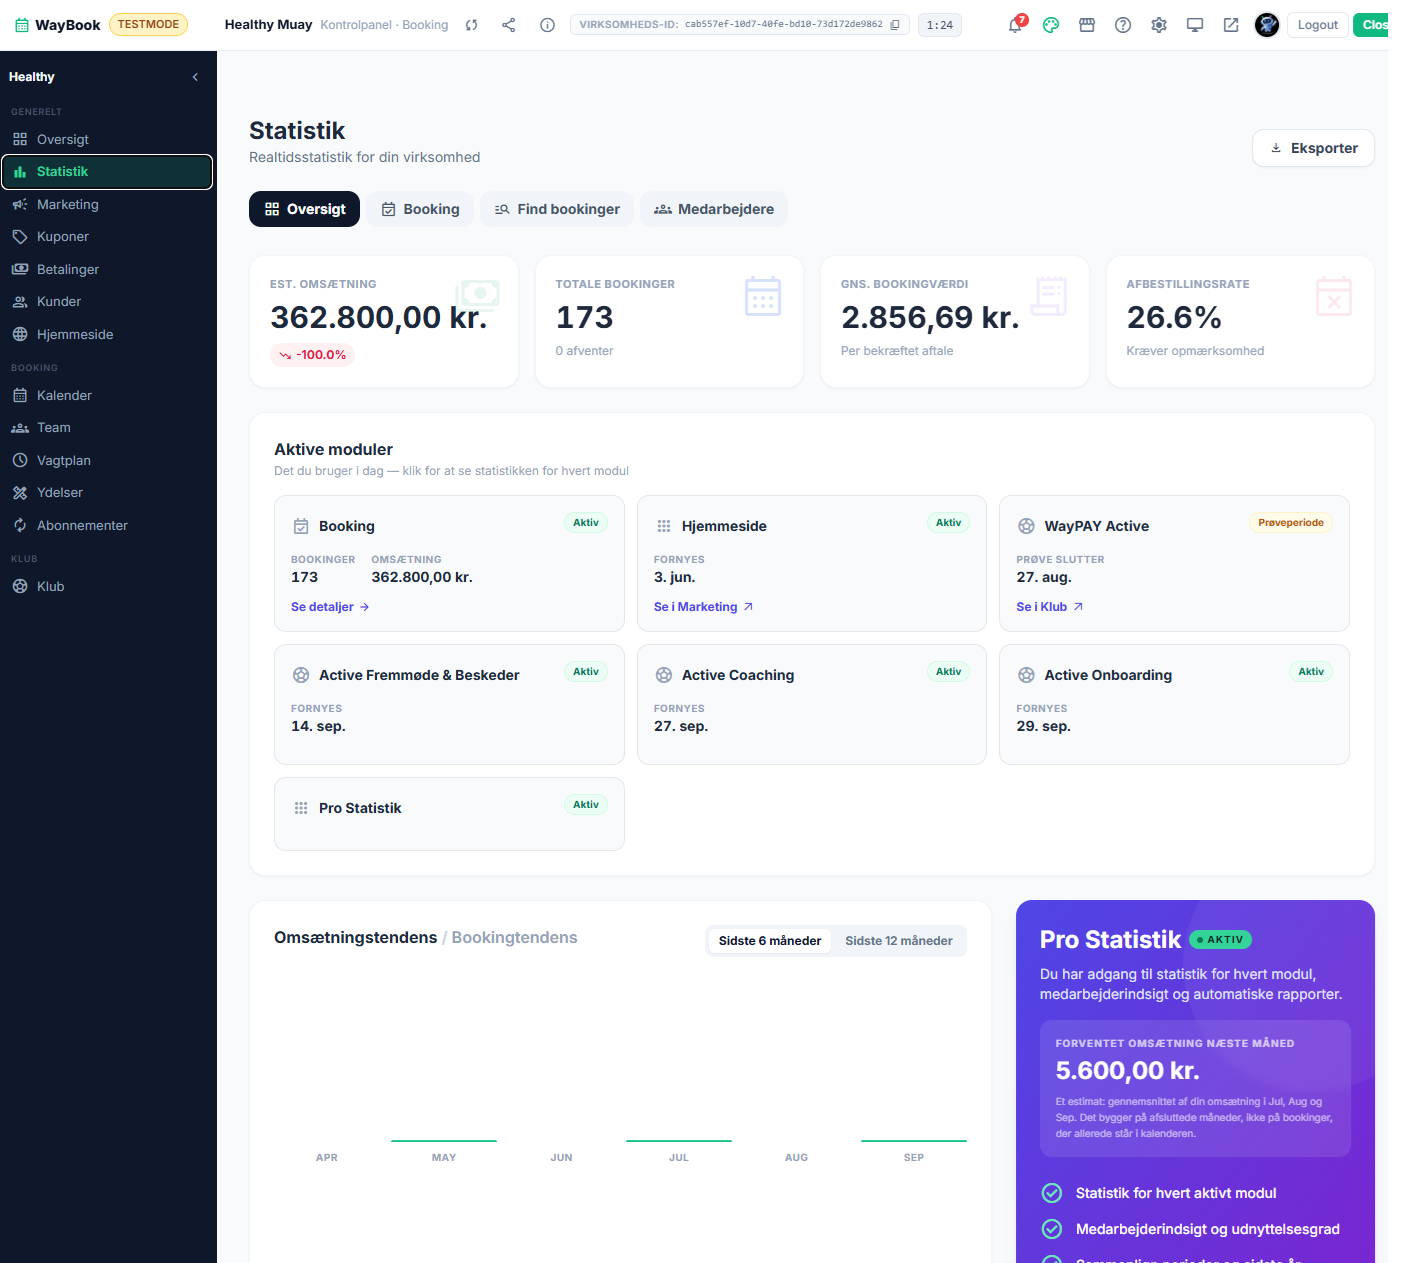Switch to the Find bookinger tab
The width and height of the screenshot is (1420, 1263).
click(557, 209)
